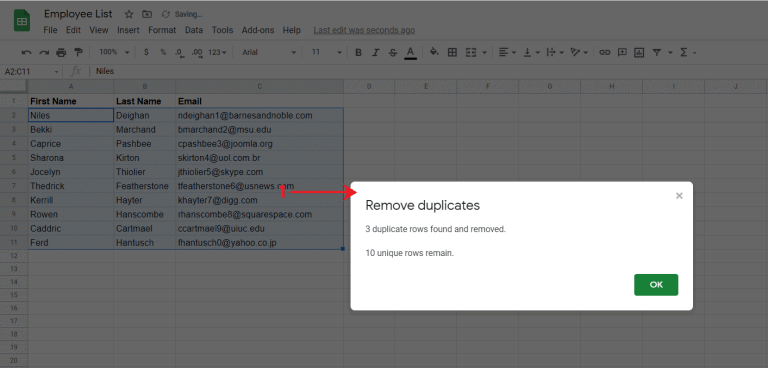Open text rotation dropdown
The image size is (768, 368).
click(579, 52)
